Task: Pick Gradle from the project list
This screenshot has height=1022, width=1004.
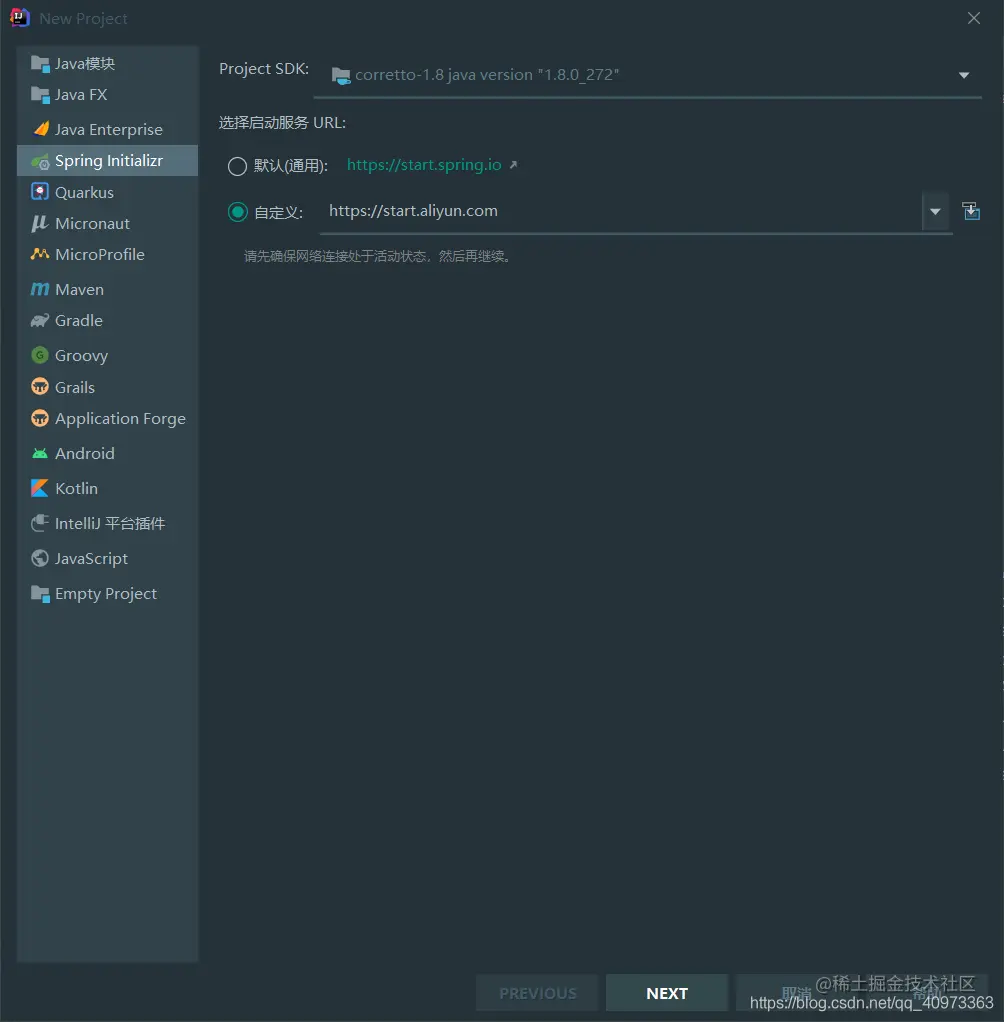Action: click(x=108, y=321)
